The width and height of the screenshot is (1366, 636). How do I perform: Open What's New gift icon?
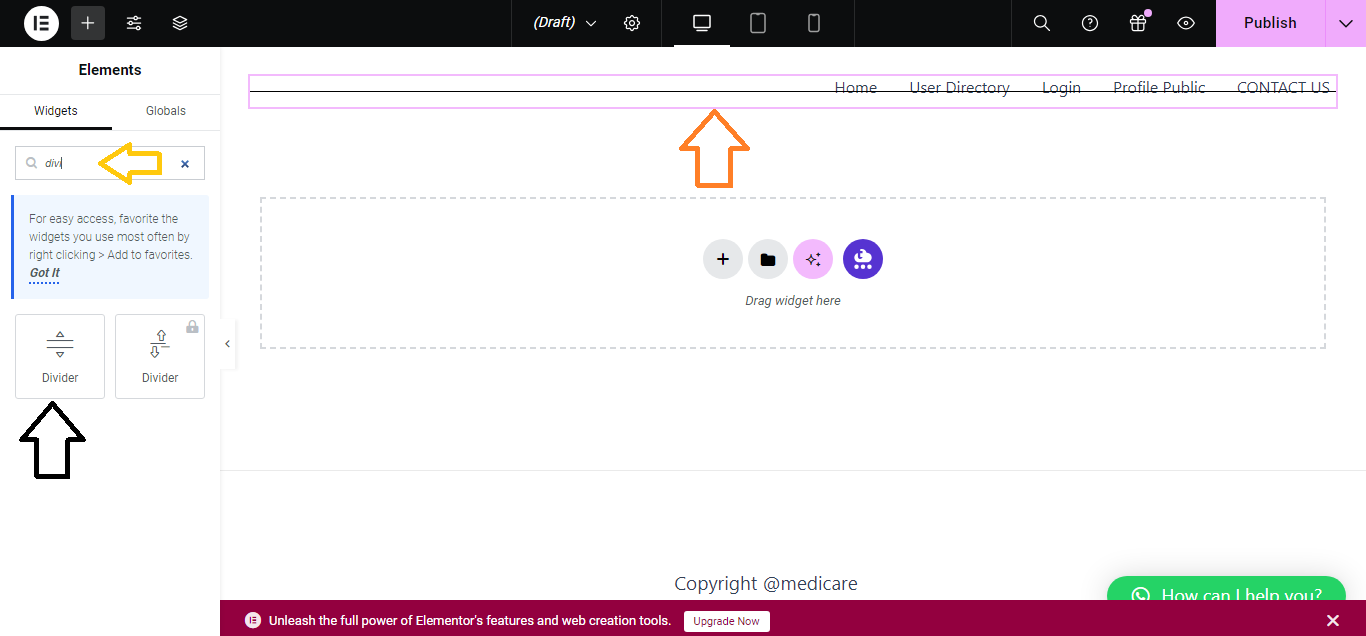tap(1138, 23)
